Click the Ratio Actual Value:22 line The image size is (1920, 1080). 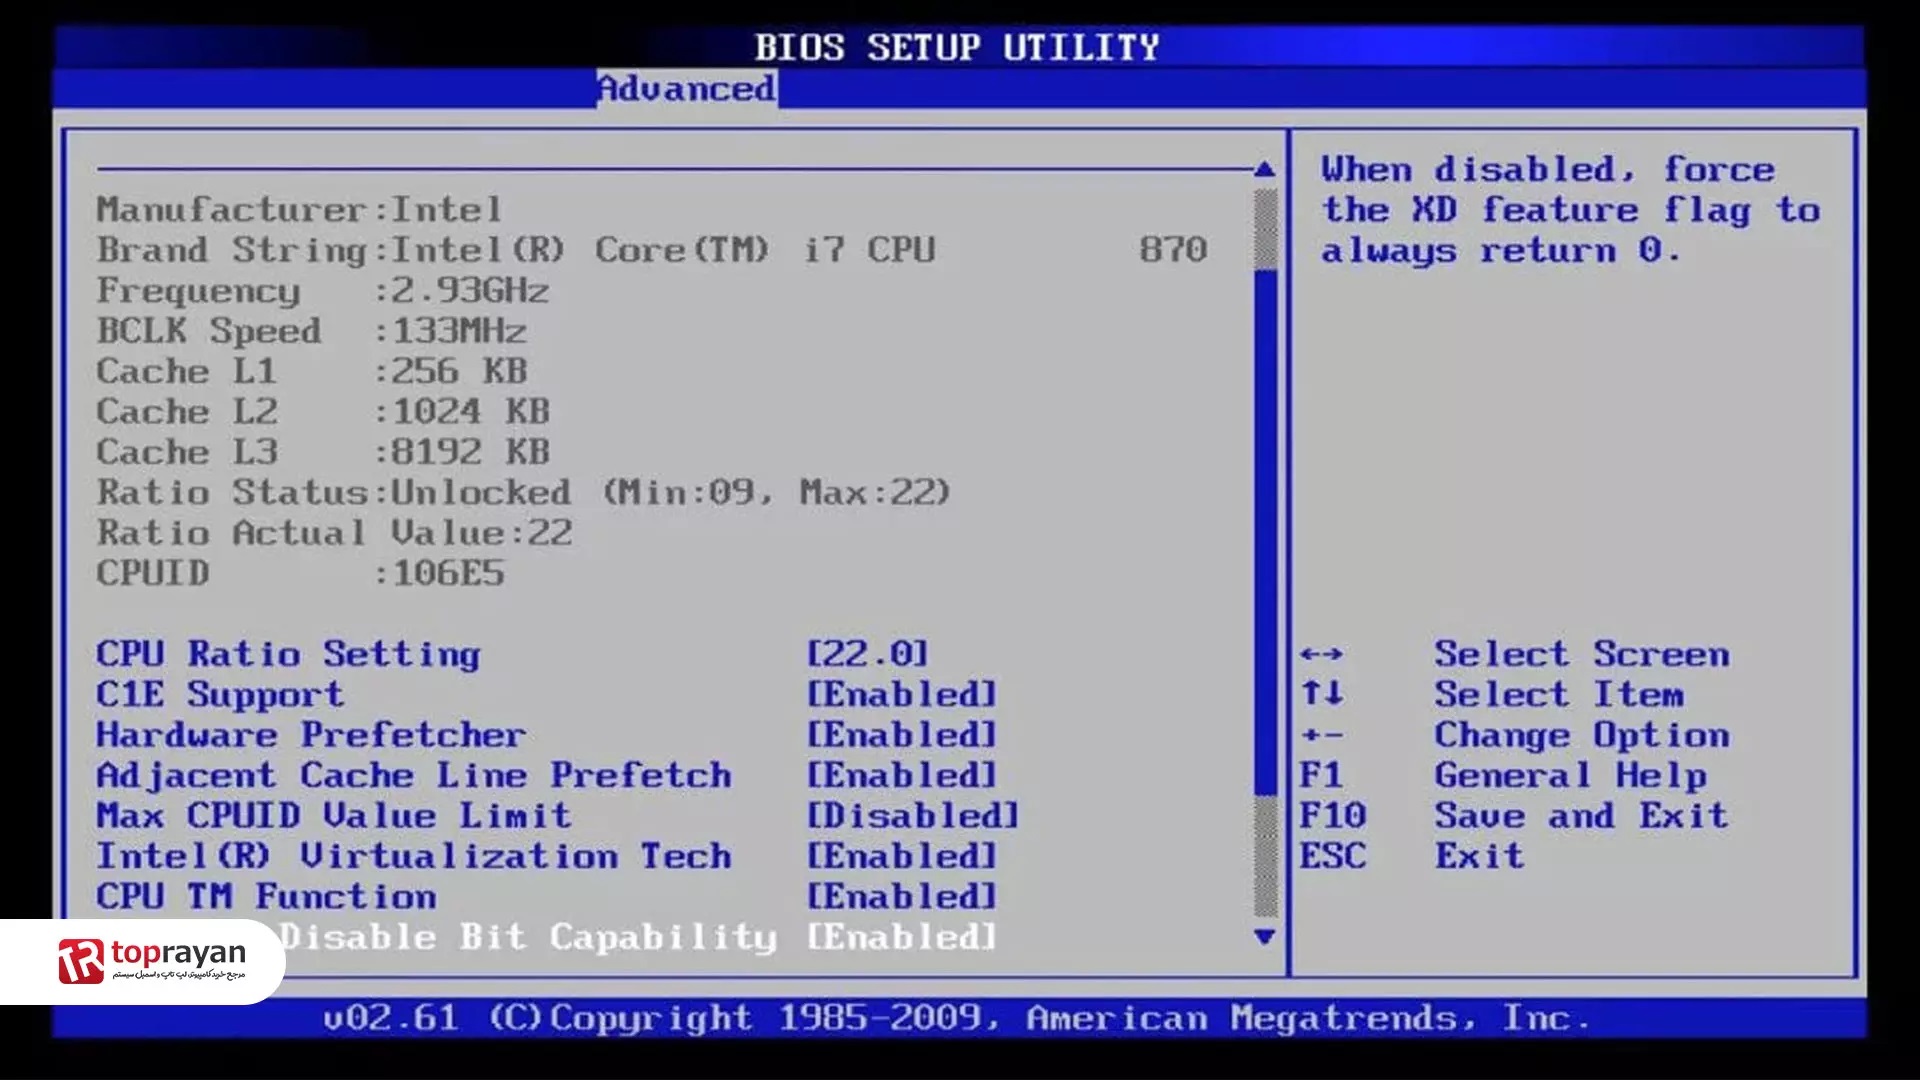[x=334, y=533]
